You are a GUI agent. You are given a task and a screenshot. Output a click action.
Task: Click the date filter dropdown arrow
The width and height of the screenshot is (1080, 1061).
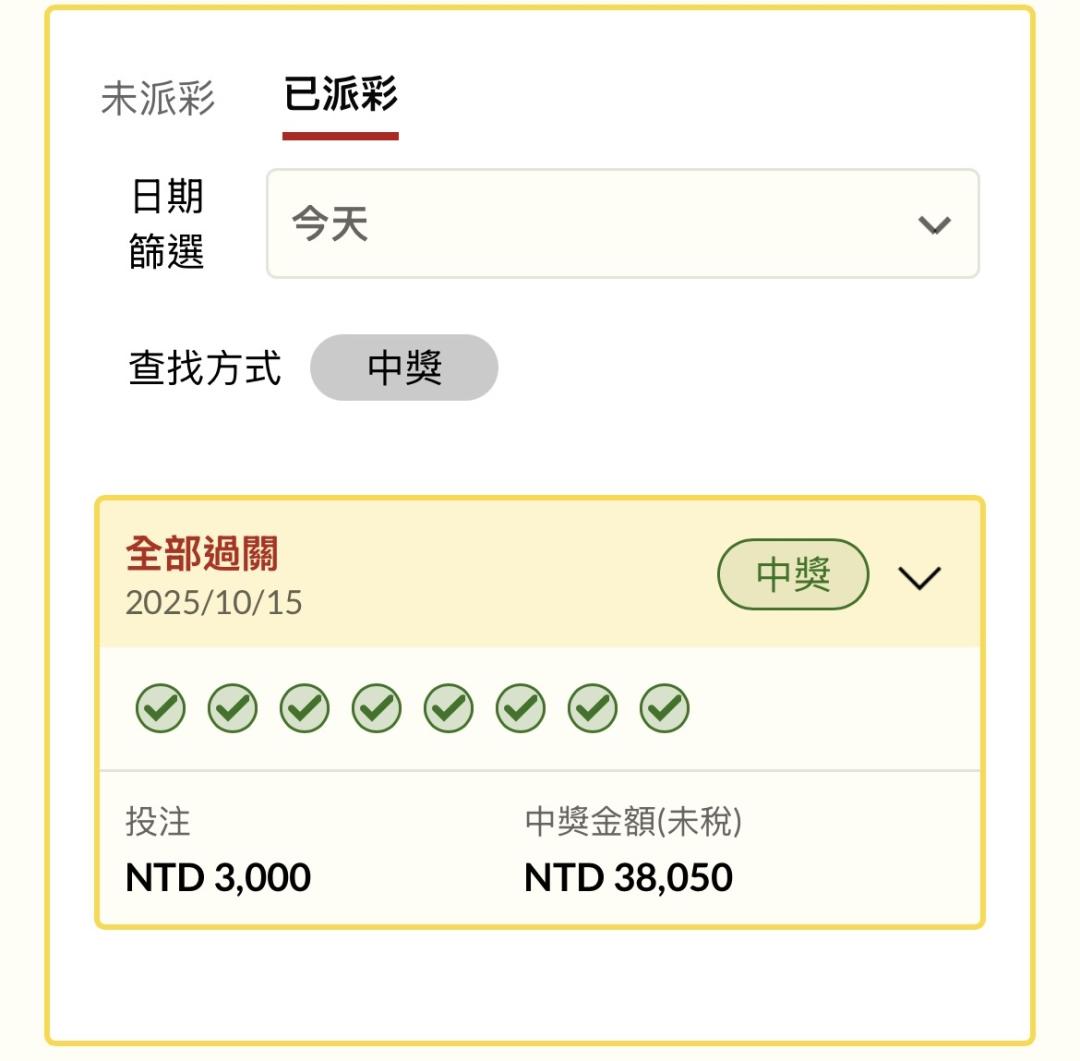pos(933,225)
